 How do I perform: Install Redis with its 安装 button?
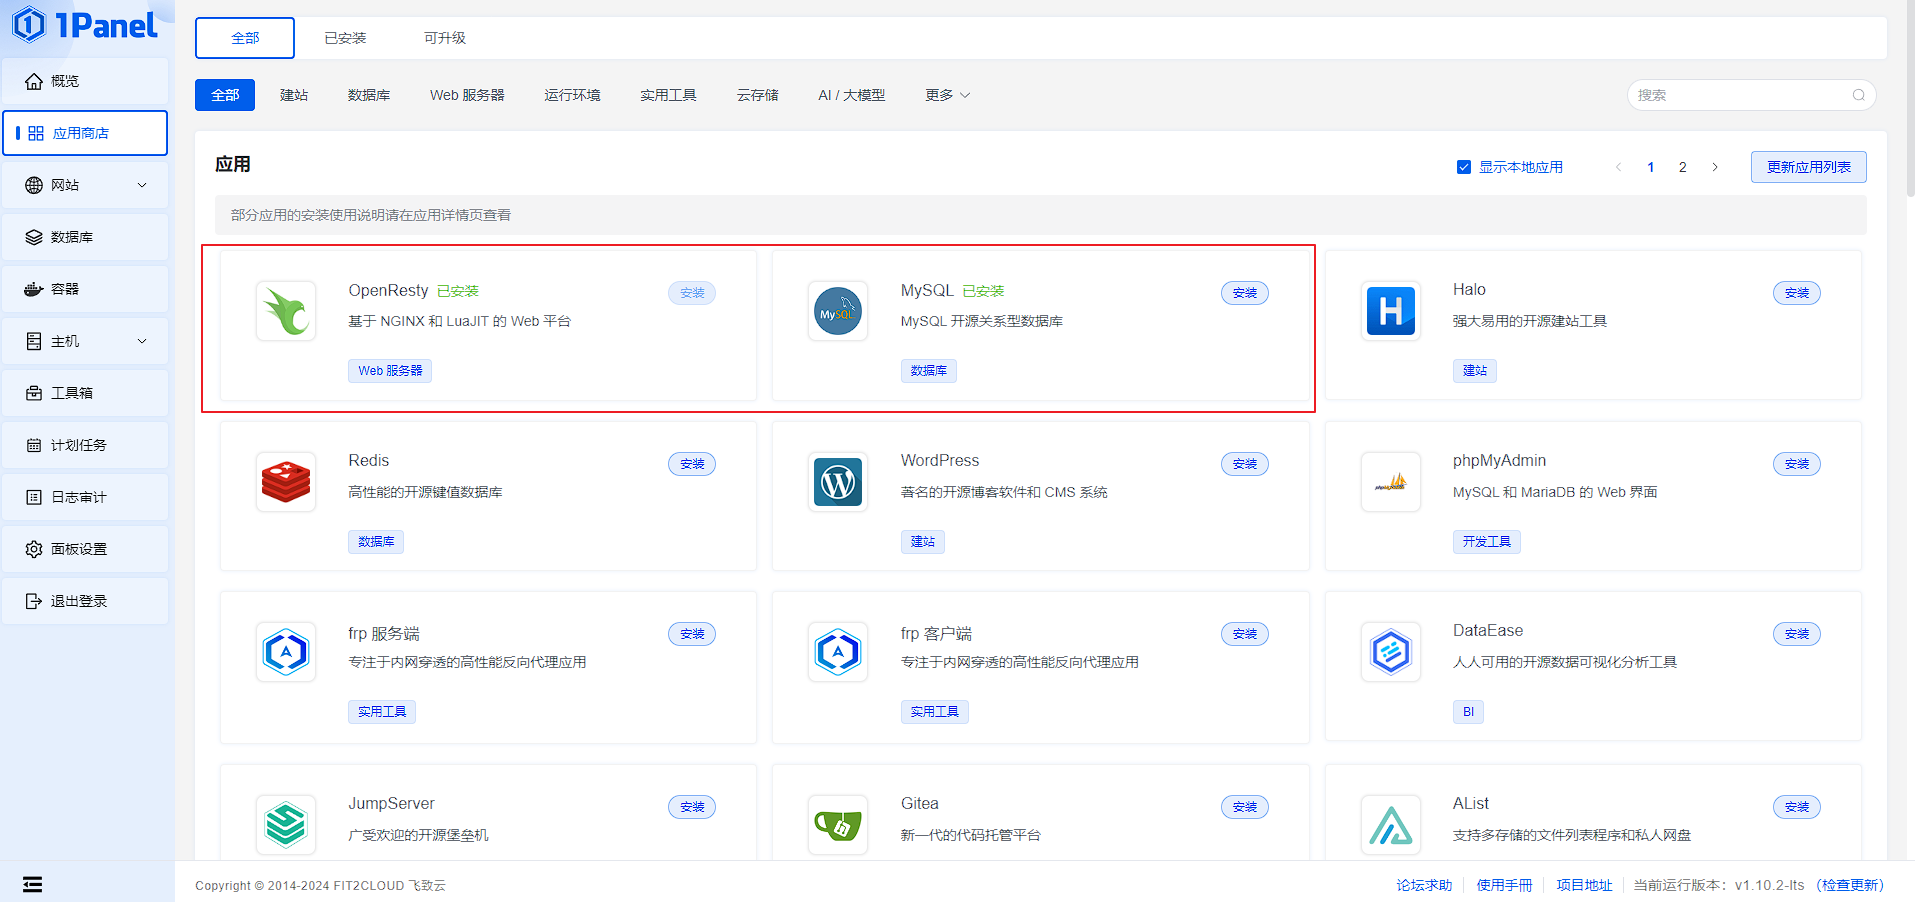tap(692, 464)
